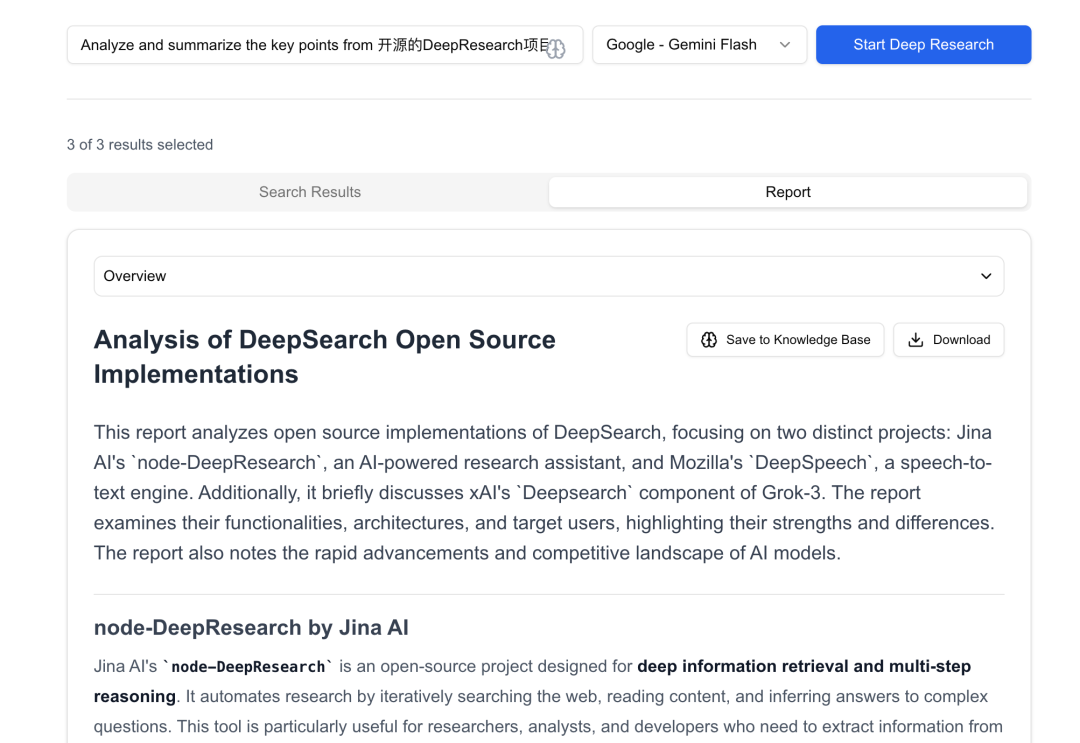Click the brain icon inside the query input field
Image resolution: width=1080 pixels, height=743 pixels.
click(x=557, y=45)
